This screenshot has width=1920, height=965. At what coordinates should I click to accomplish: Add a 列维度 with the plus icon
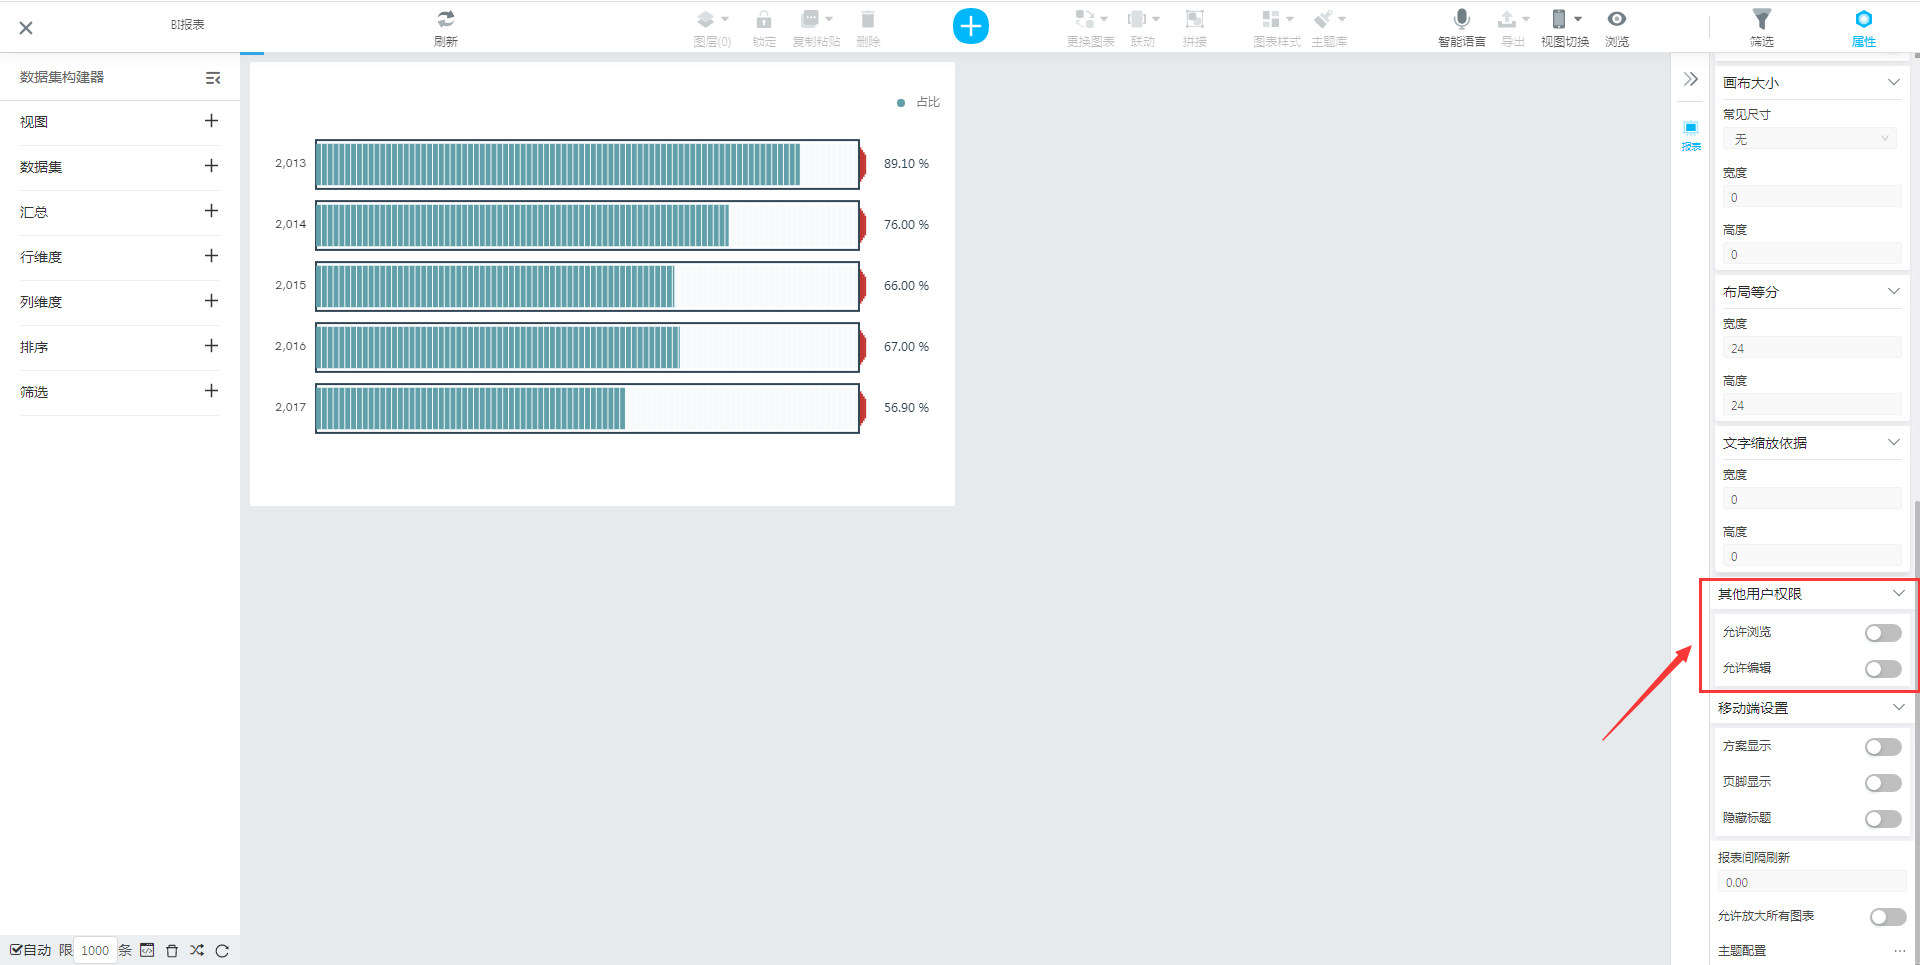211,301
